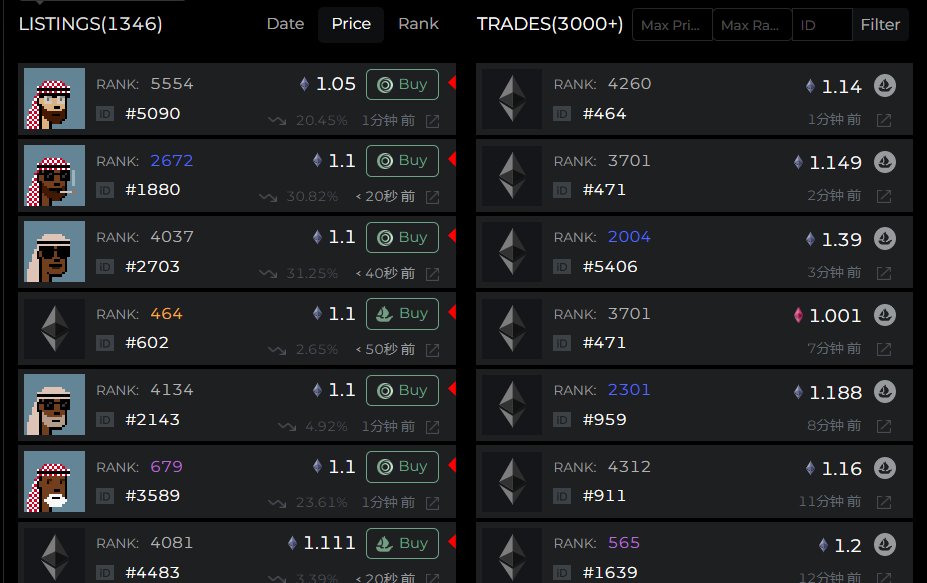
Task: Open the 1.14 trade of #464 externally
Action: pyautogui.click(x=884, y=120)
